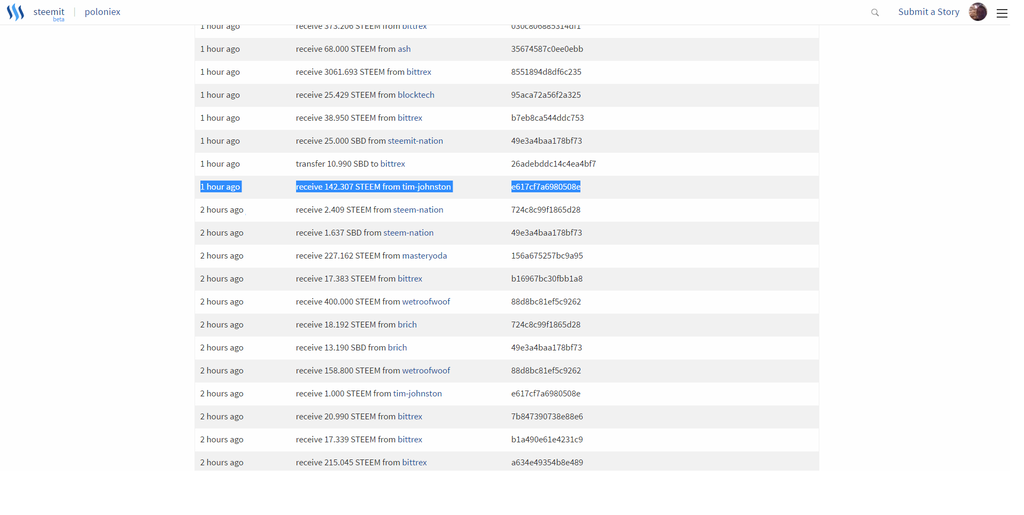Image resolution: width=1024 pixels, height=515 pixels.
Task: Select memo 35674587c0ee0ebb
Action: (x=547, y=49)
